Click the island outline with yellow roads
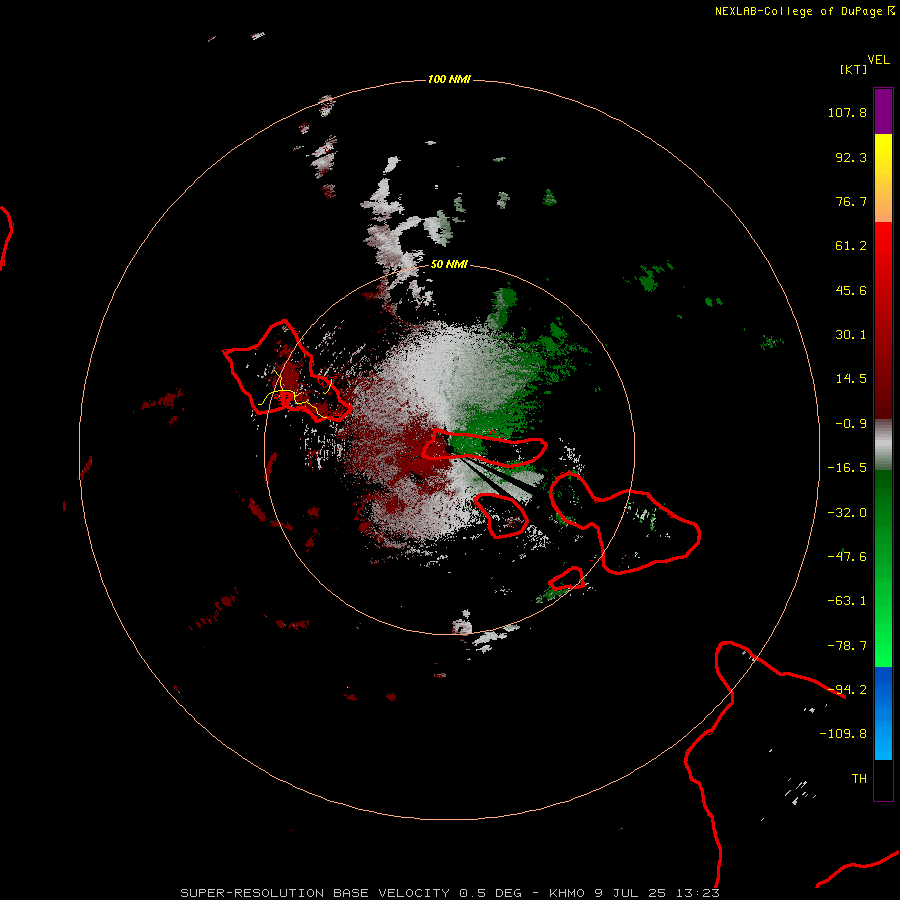Screen dimensions: 900x900 [x=287, y=371]
